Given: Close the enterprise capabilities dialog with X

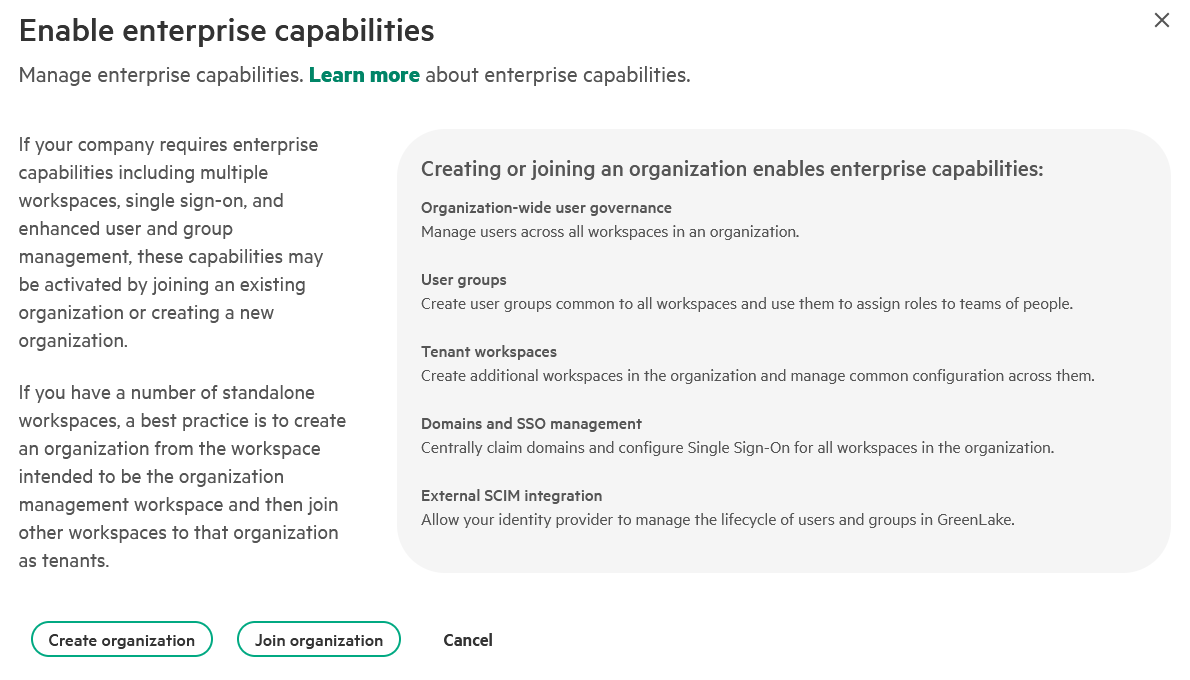Looking at the screenshot, I should (x=1161, y=20).
